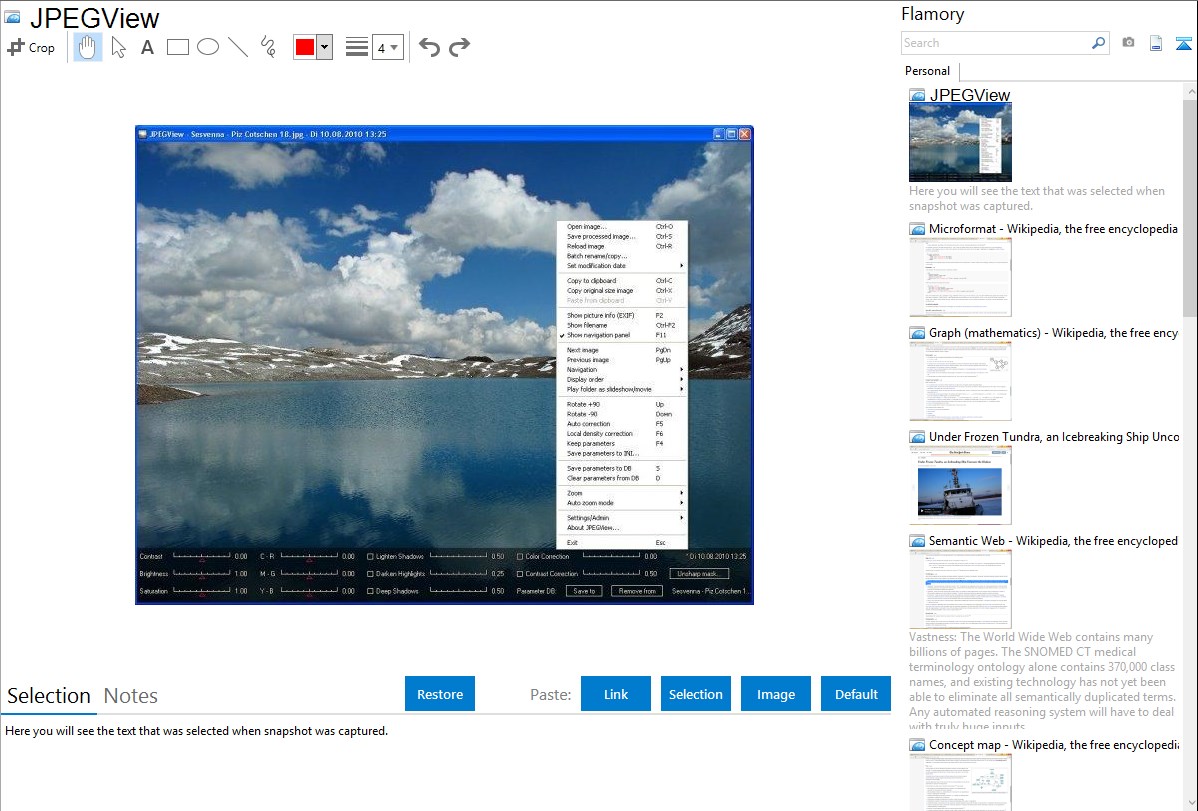Screen dimensions: 1198x811
Task: Click the Semantic Web - Wikipedia list title
Action: click(1053, 540)
